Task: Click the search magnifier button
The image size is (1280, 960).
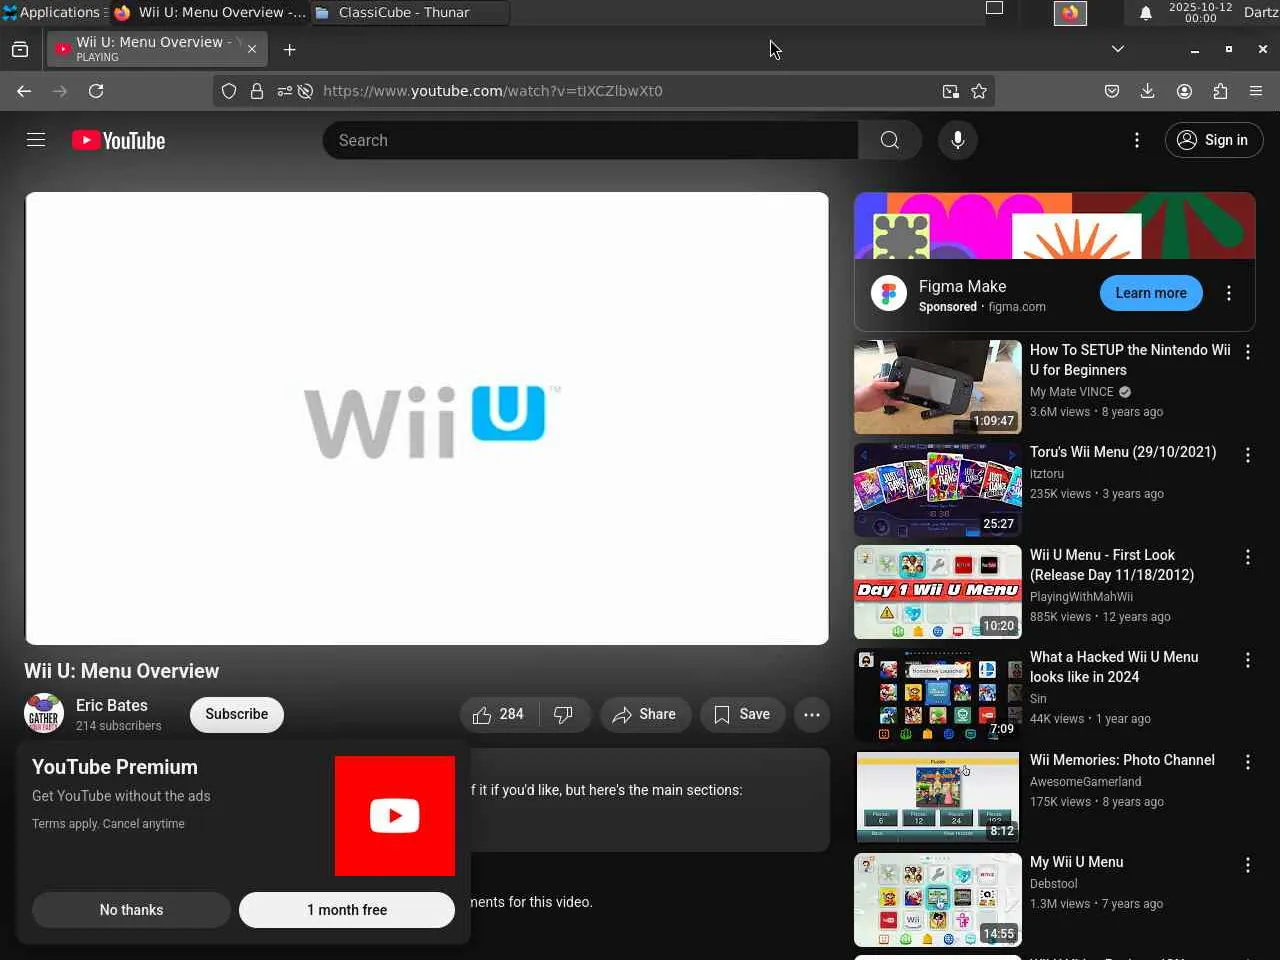Action: (890, 140)
